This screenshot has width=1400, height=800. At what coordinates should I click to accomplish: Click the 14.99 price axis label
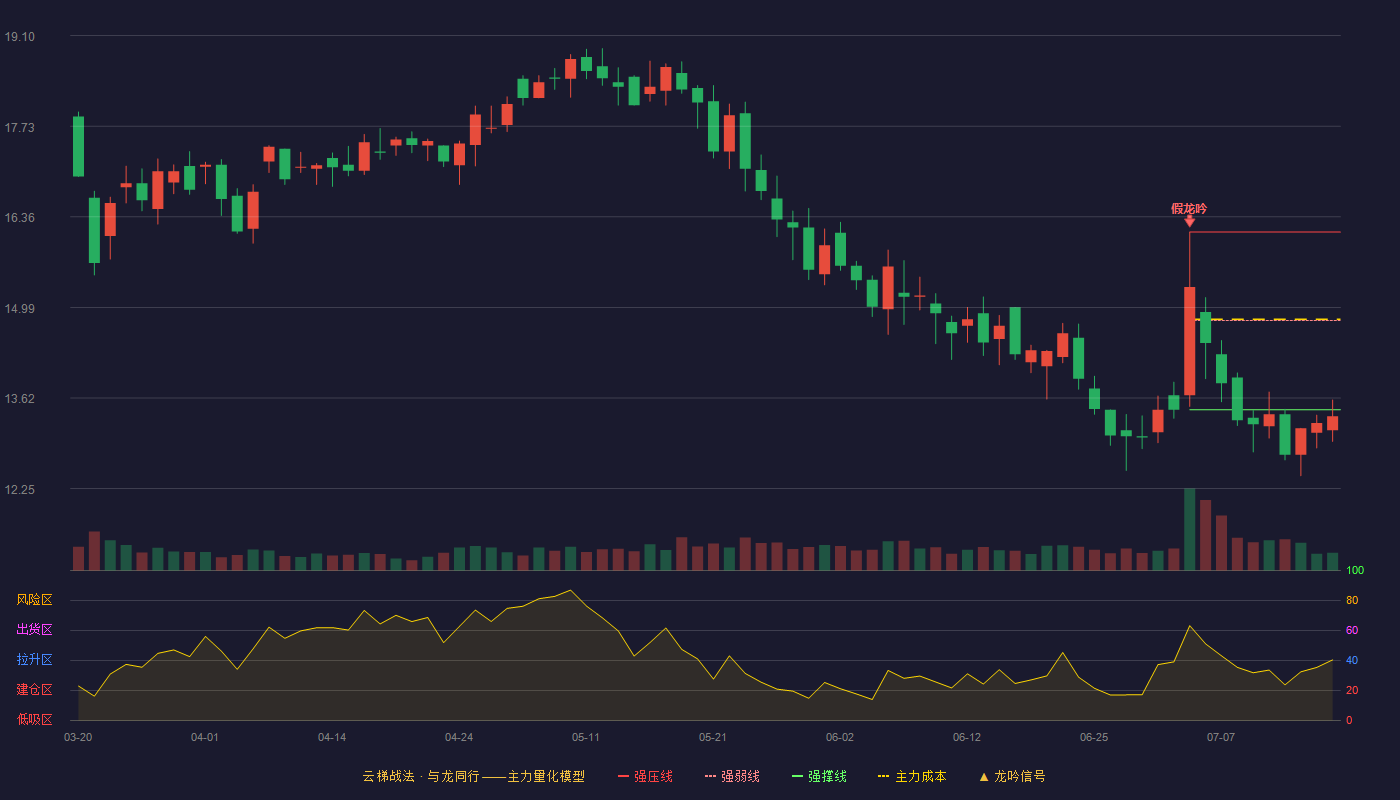[x=19, y=308]
